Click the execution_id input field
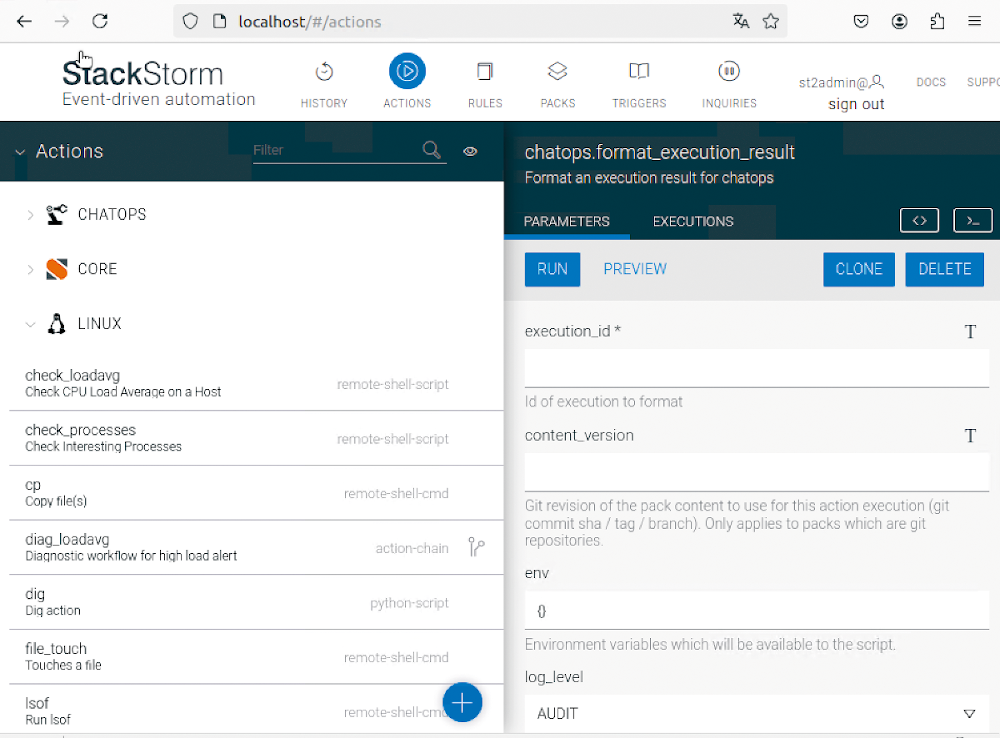The width and height of the screenshot is (1000, 738). (x=756, y=368)
